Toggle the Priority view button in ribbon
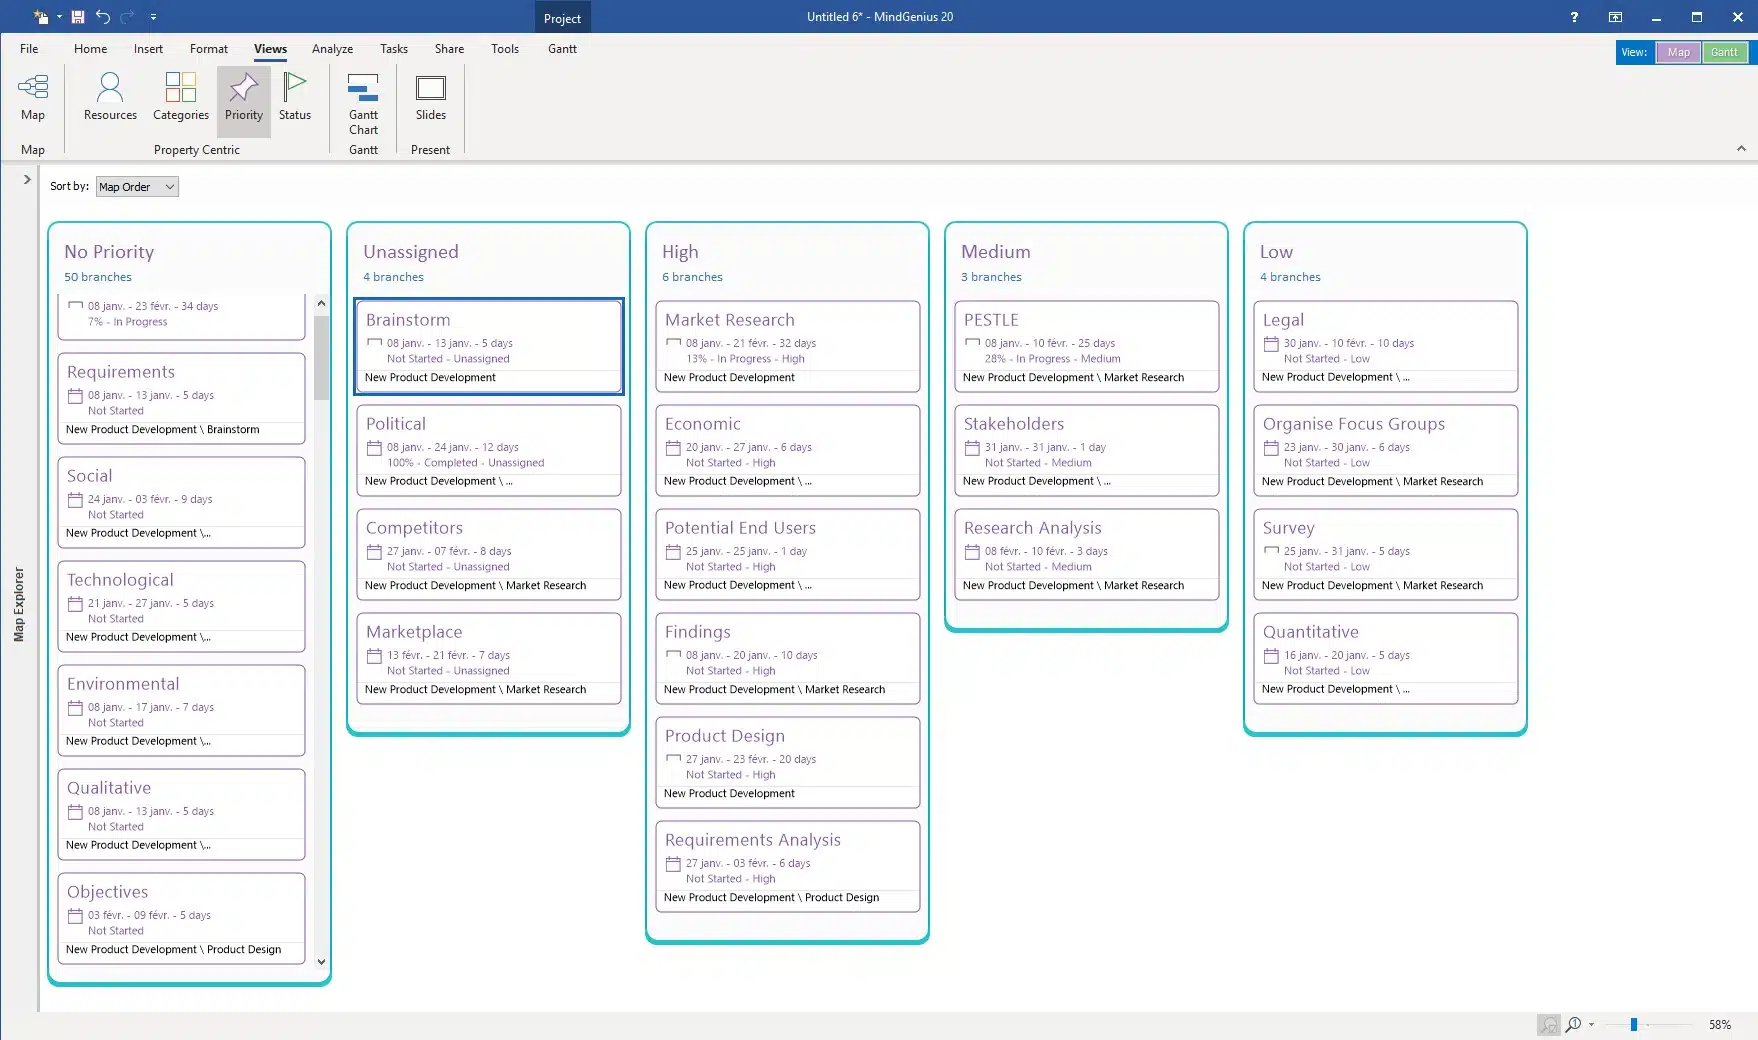Image resolution: width=1758 pixels, height=1040 pixels. click(x=244, y=97)
